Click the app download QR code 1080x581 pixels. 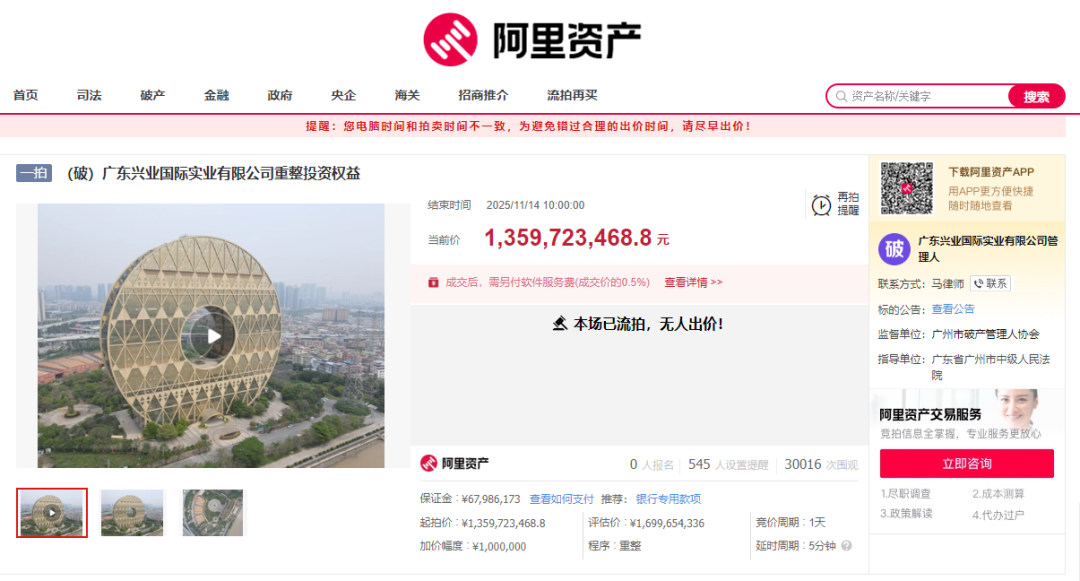[x=906, y=188]
